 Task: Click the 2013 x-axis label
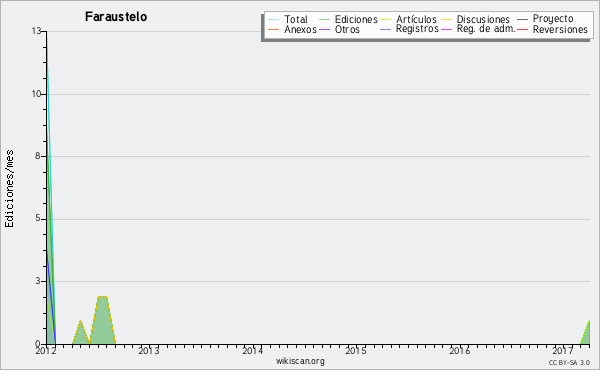(149, 350)
